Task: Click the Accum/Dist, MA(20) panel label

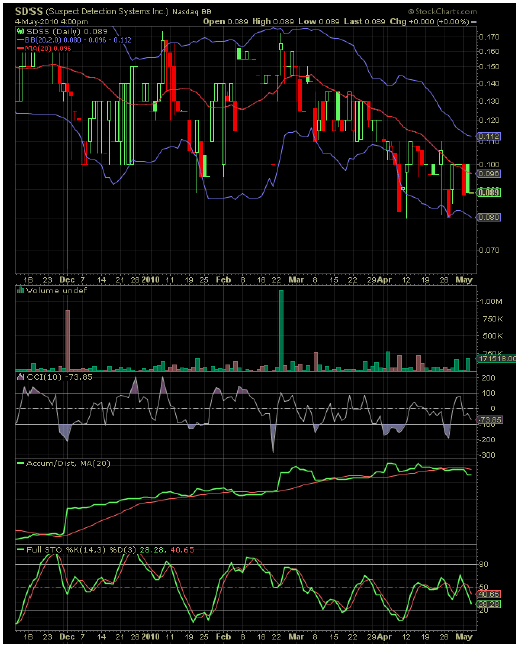Action: pyautogui.click(x=68, y=463)
